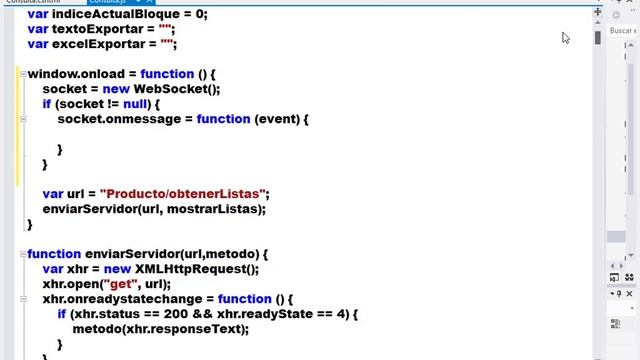Viewport: 640px width, 360px height.
Task: Click the variable name "textoExportar"
Action: [98, 29]
